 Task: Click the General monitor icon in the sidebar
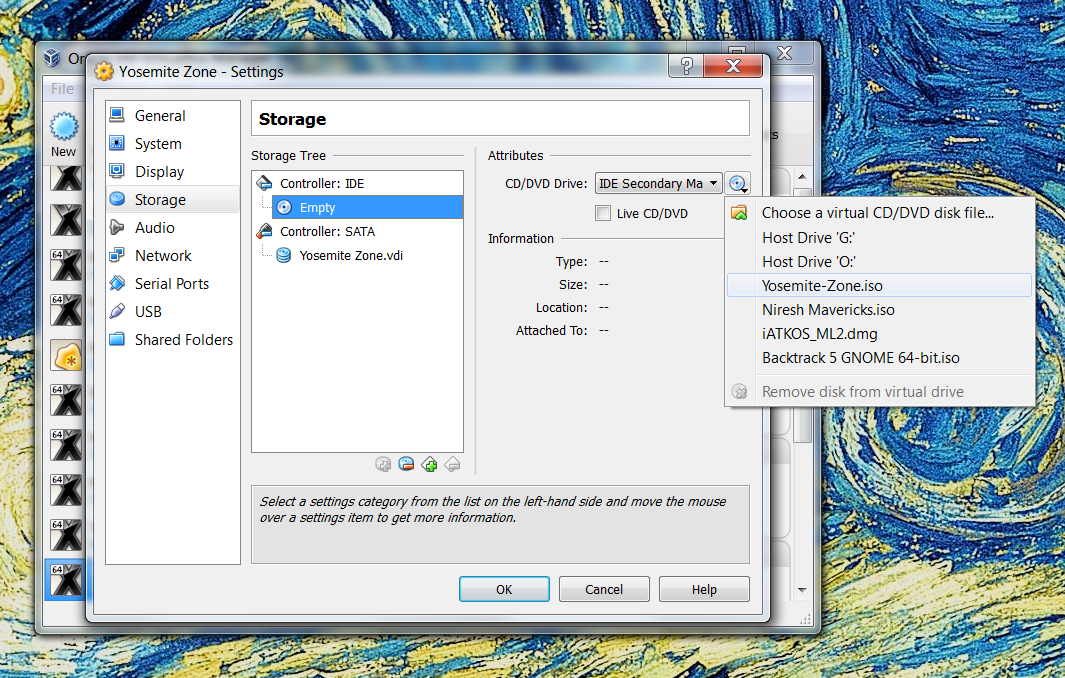(118, 115)
